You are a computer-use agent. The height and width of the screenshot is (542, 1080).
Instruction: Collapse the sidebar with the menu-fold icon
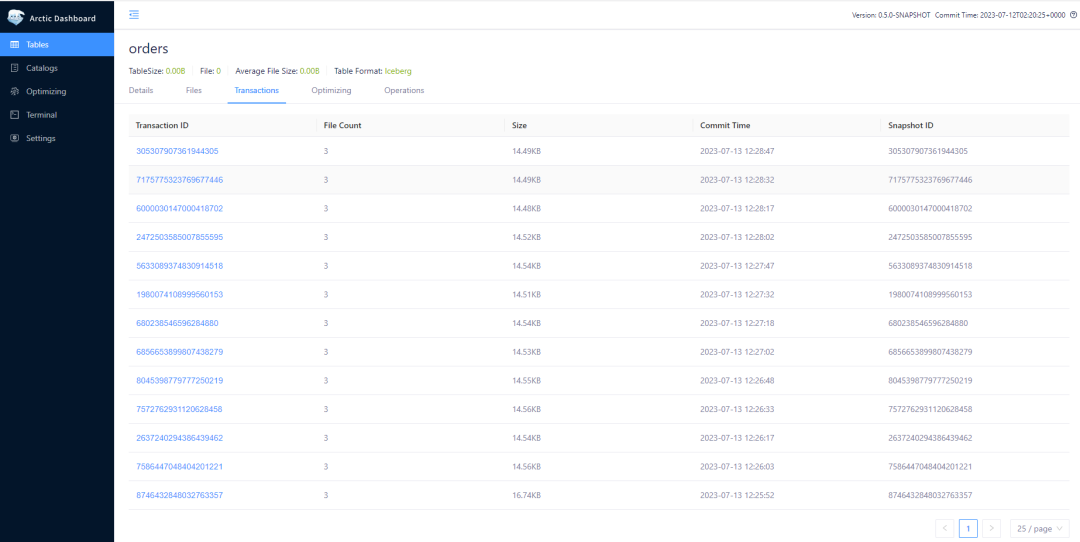coord(134,14)
